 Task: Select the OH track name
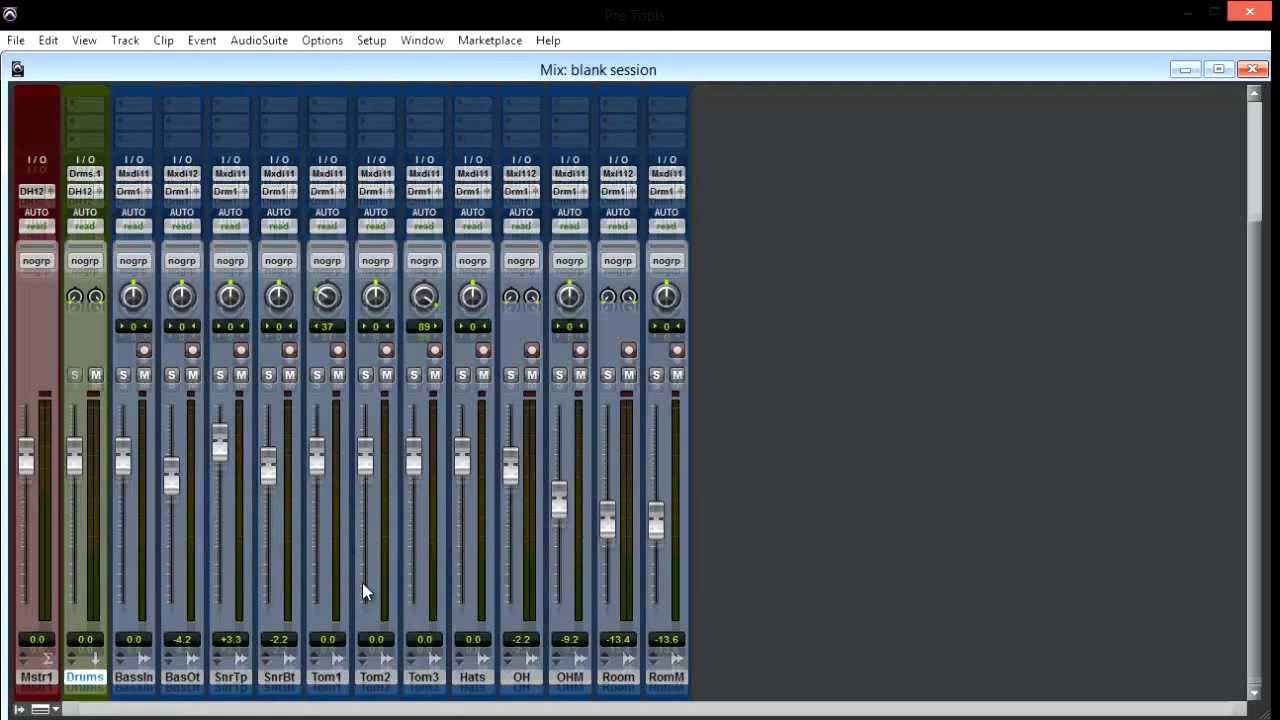(521, 677)
